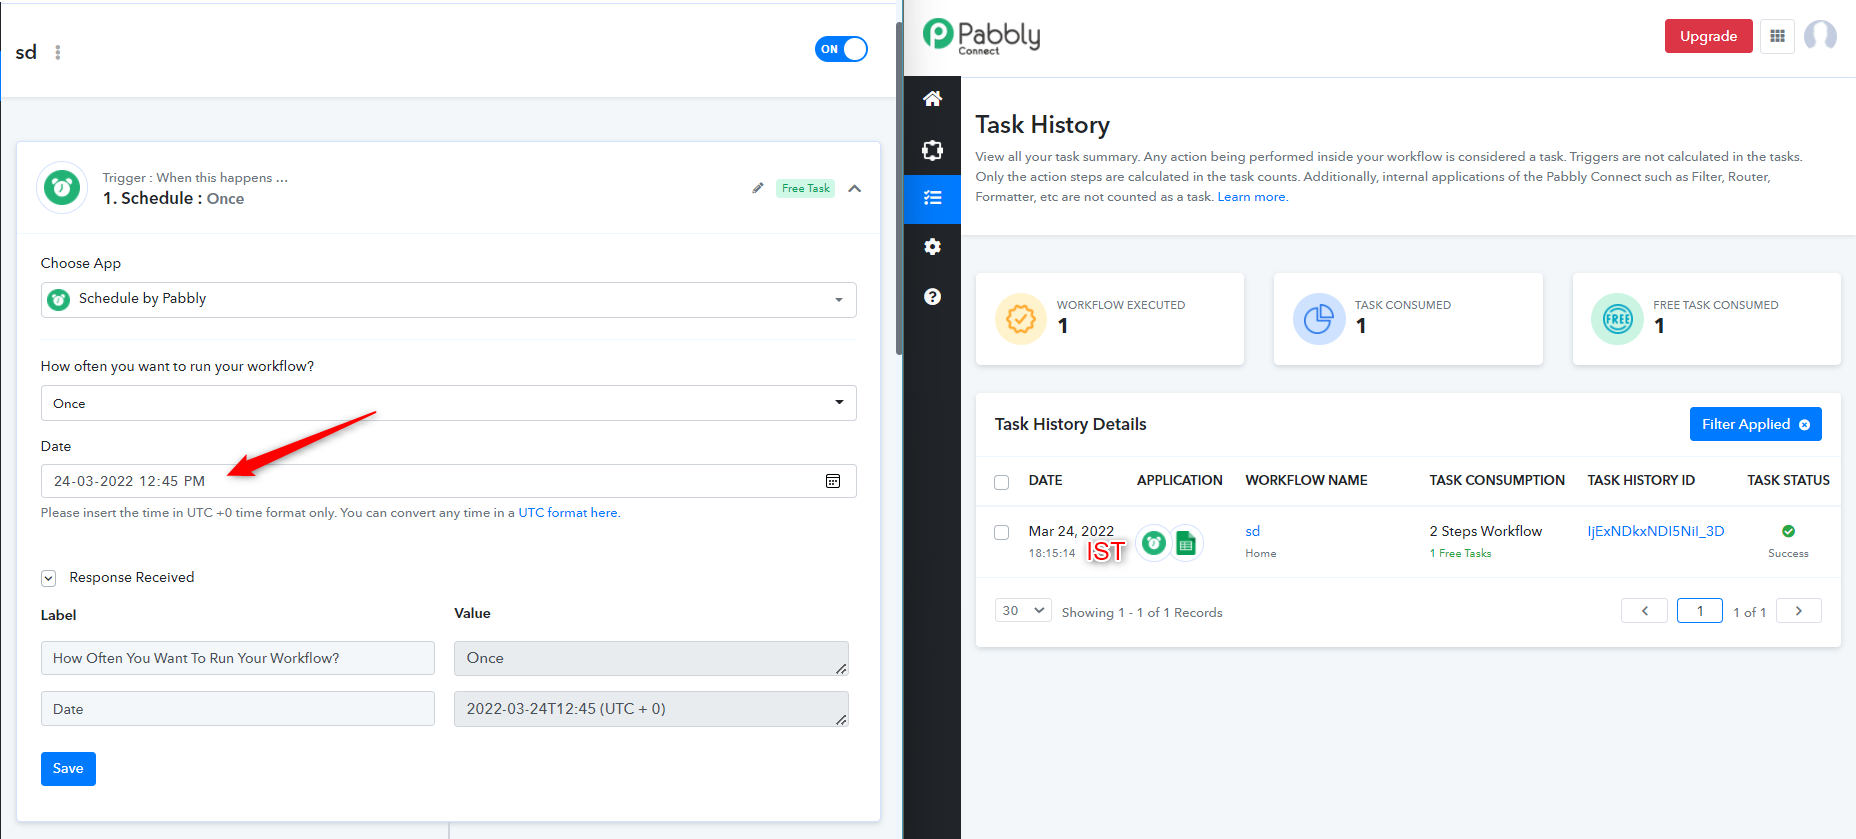Click the page number input field
The height and width of the screenshot is (839, 1856).
pyautogui.click(x=1699, y=611)
